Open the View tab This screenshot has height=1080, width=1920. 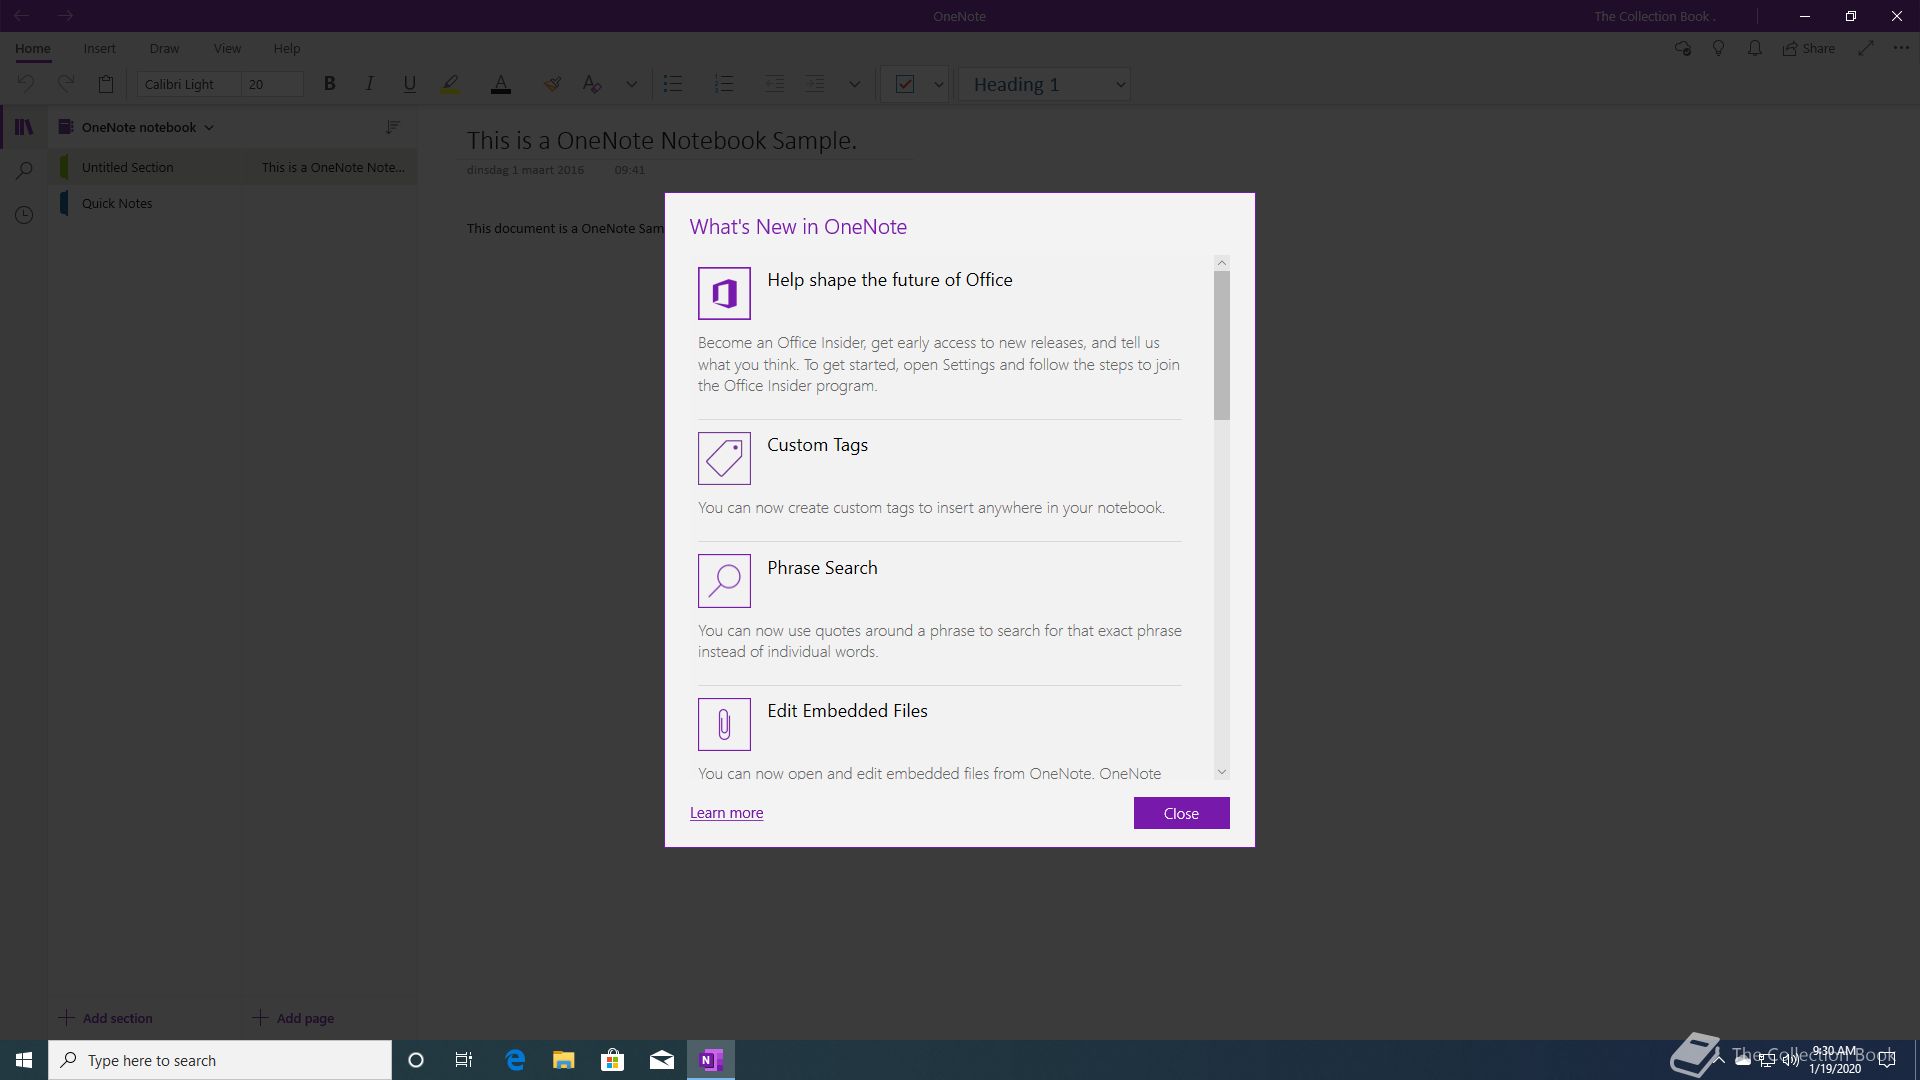tap(227, 48)
